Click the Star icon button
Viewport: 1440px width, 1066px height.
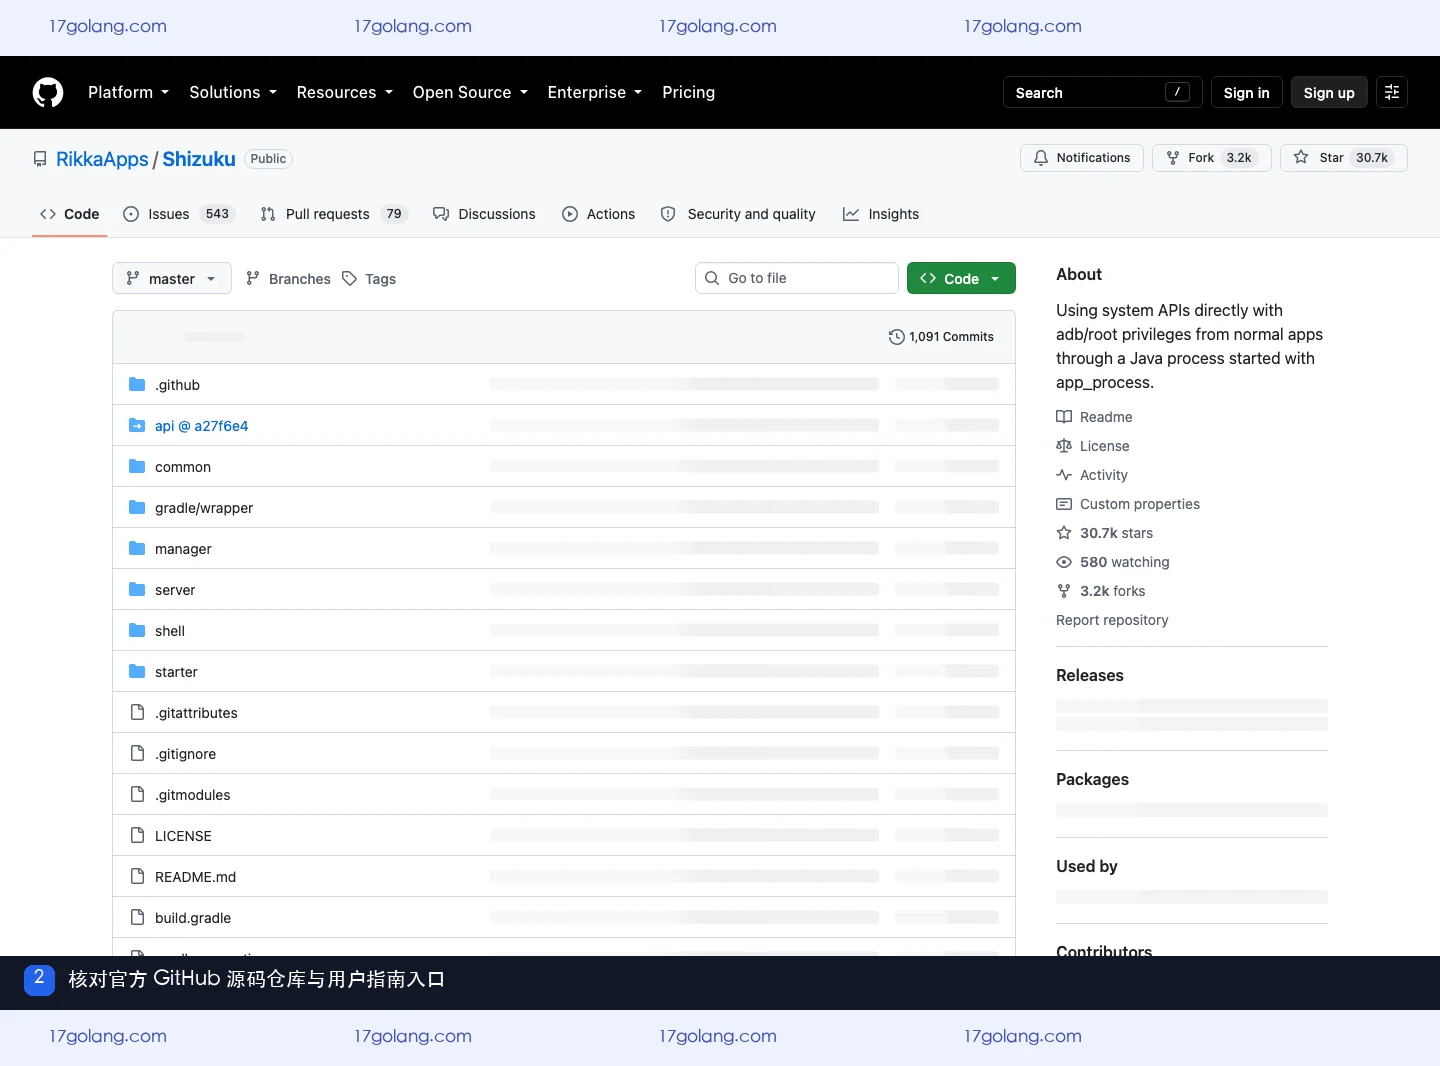(1301, 158)
